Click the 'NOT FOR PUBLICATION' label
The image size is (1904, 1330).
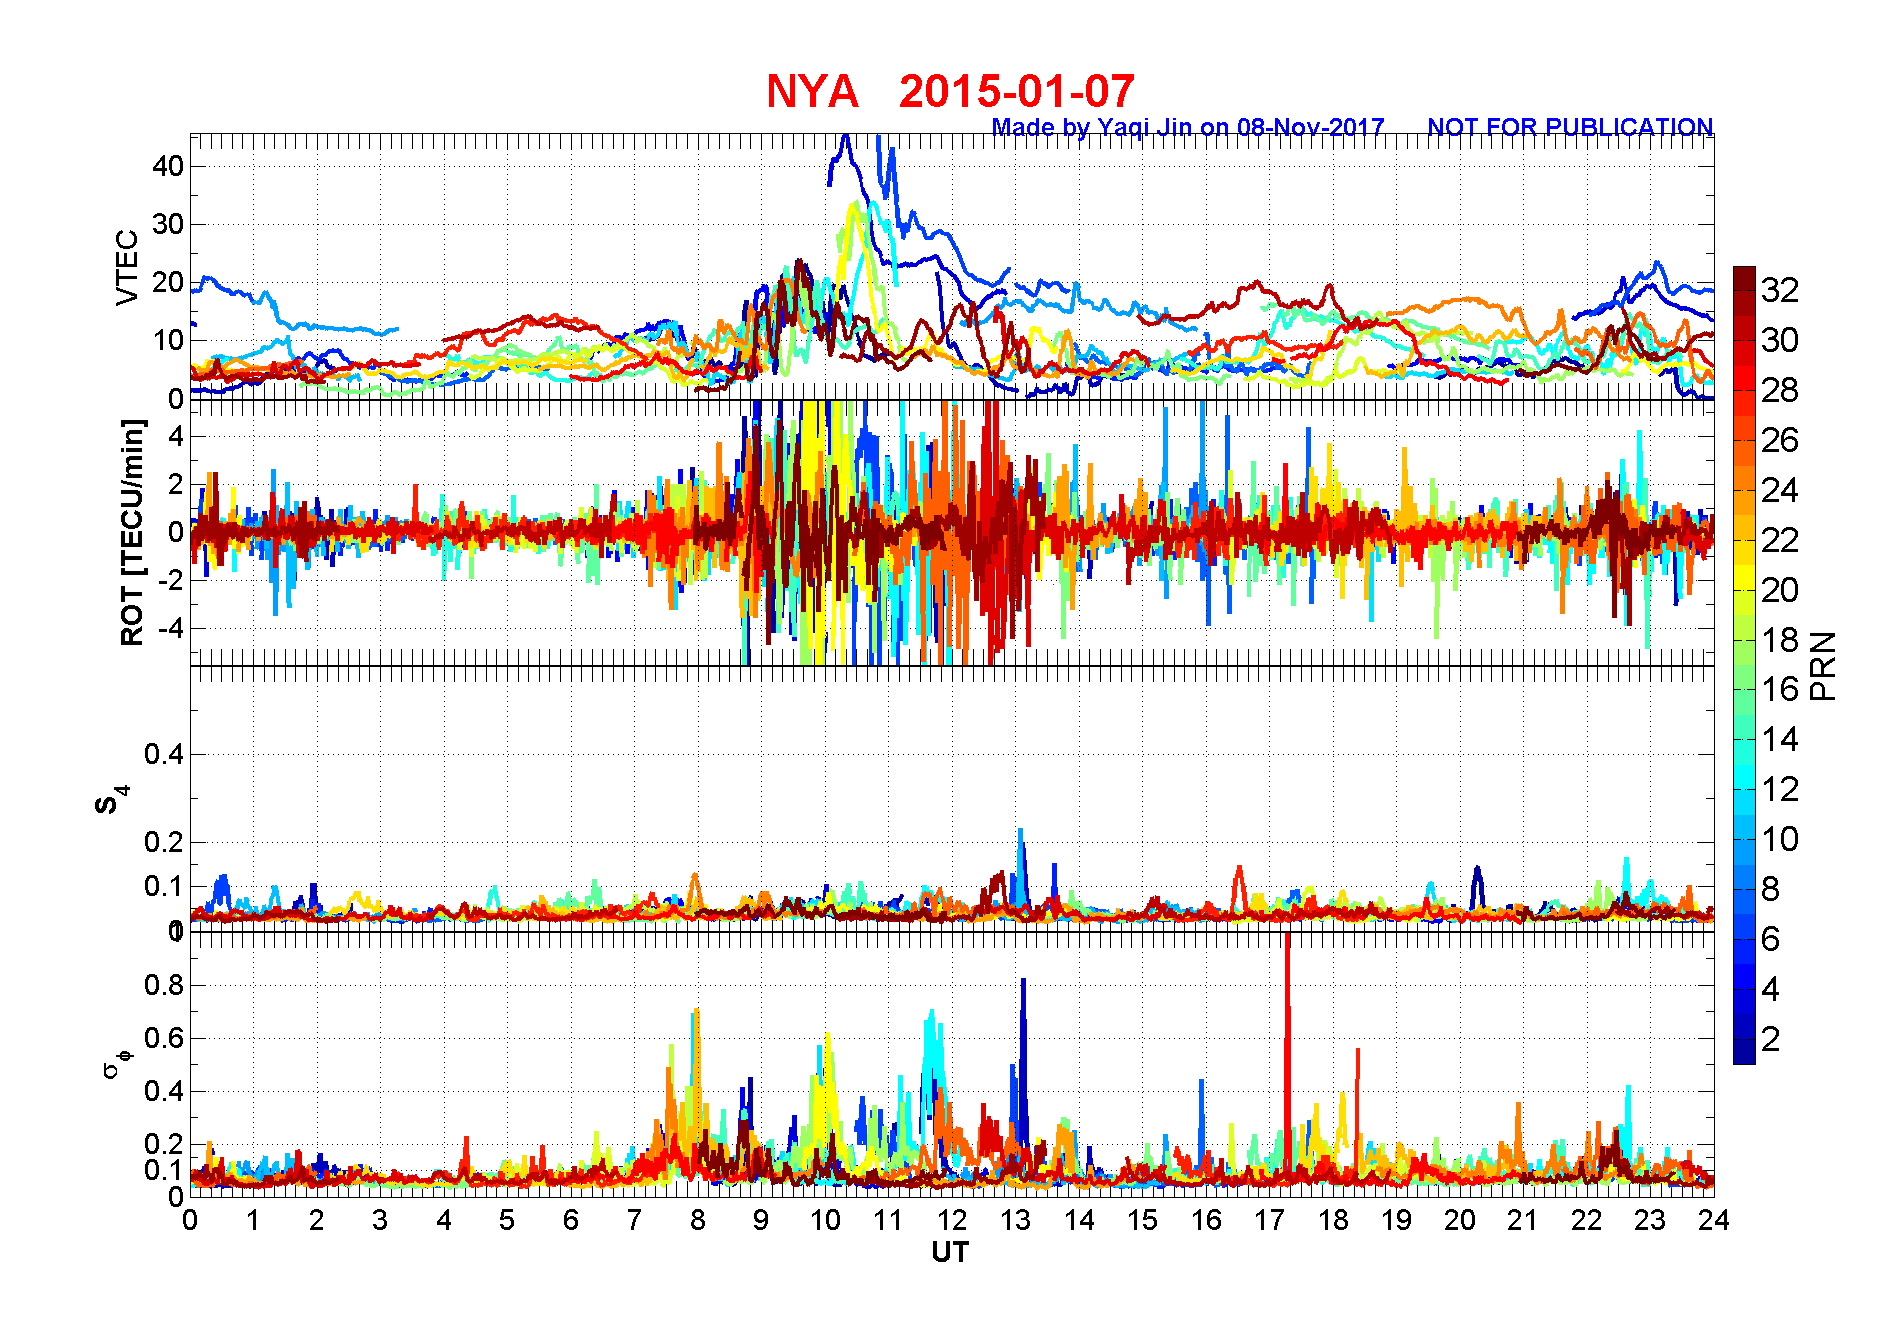(1570, 127)
